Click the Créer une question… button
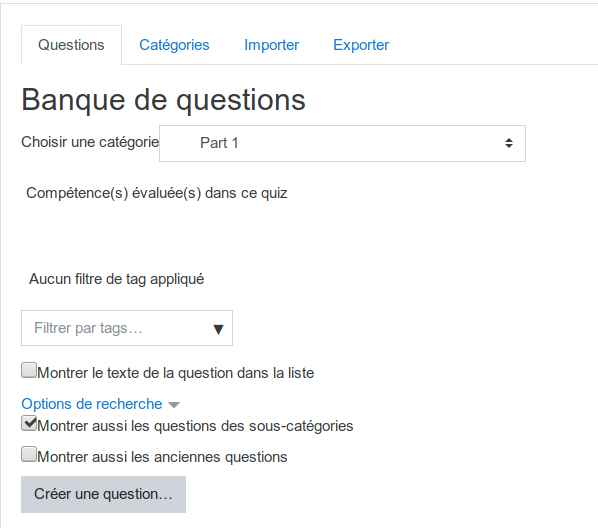The height and width of the screenshot is (528, 598). (103, 494)
